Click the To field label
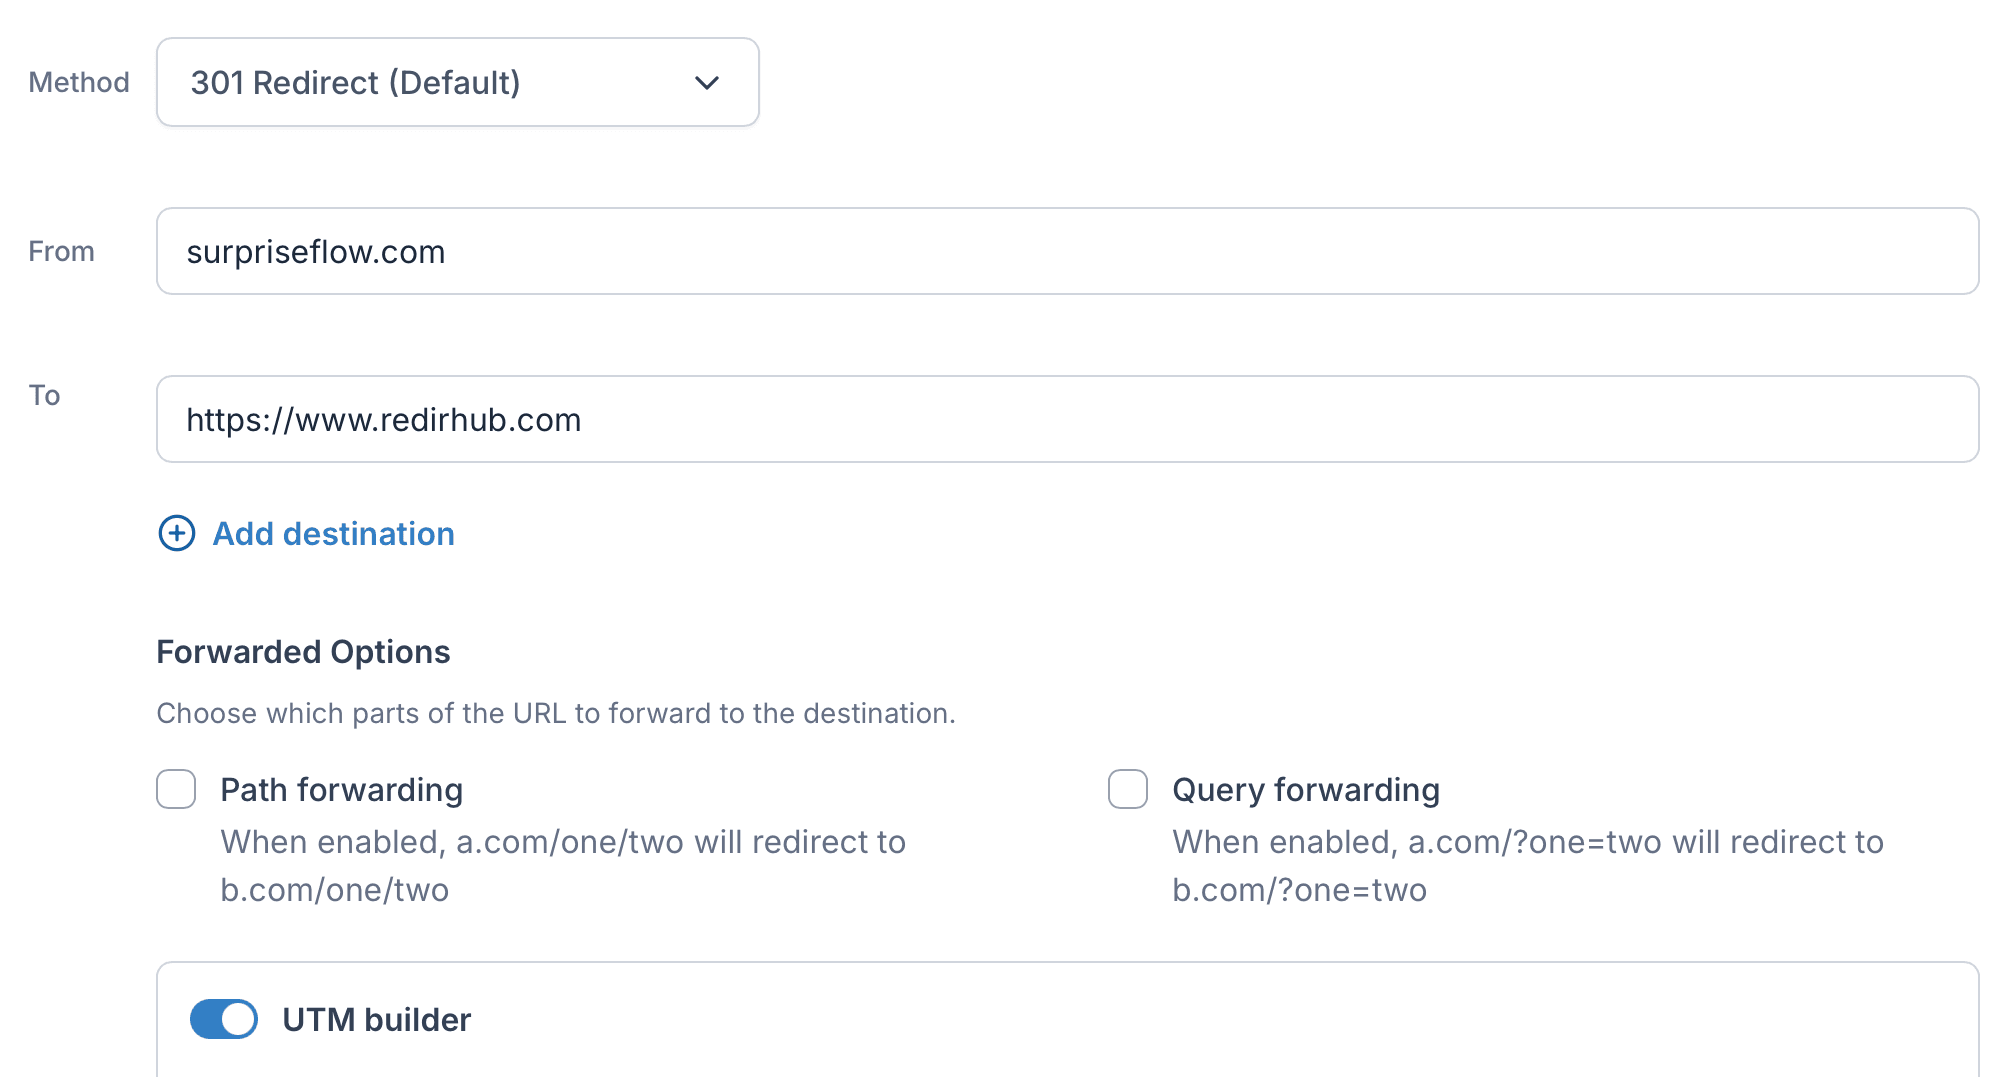The height and width of the screenshot is (1077, 2000). (44, 395)
